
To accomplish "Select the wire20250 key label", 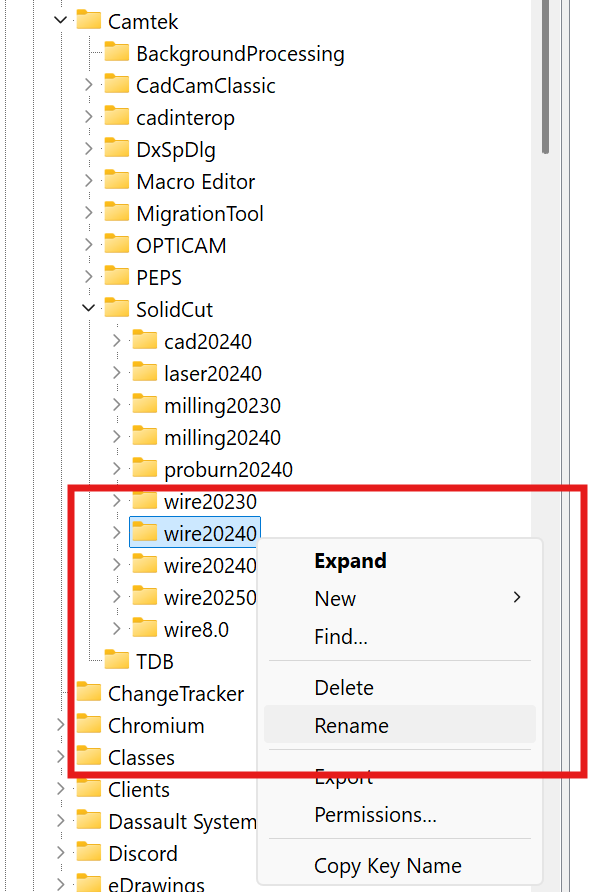I will [210, 598].
